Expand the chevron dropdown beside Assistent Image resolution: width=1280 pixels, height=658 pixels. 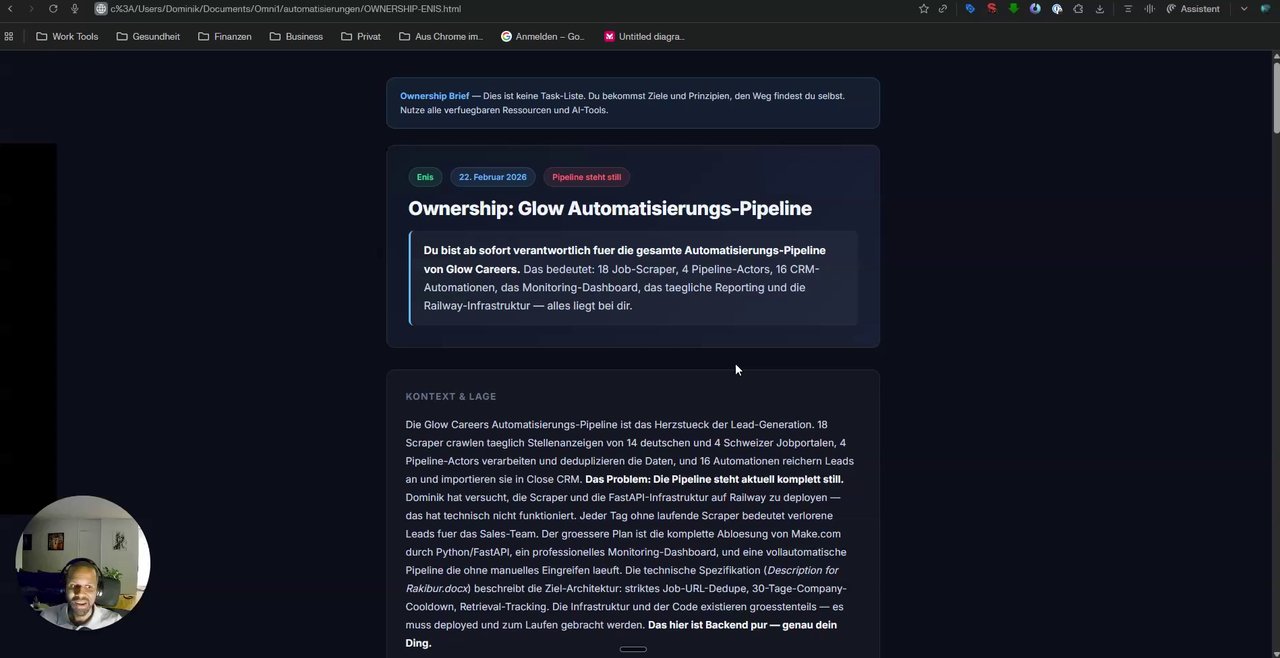[1244, 9]
